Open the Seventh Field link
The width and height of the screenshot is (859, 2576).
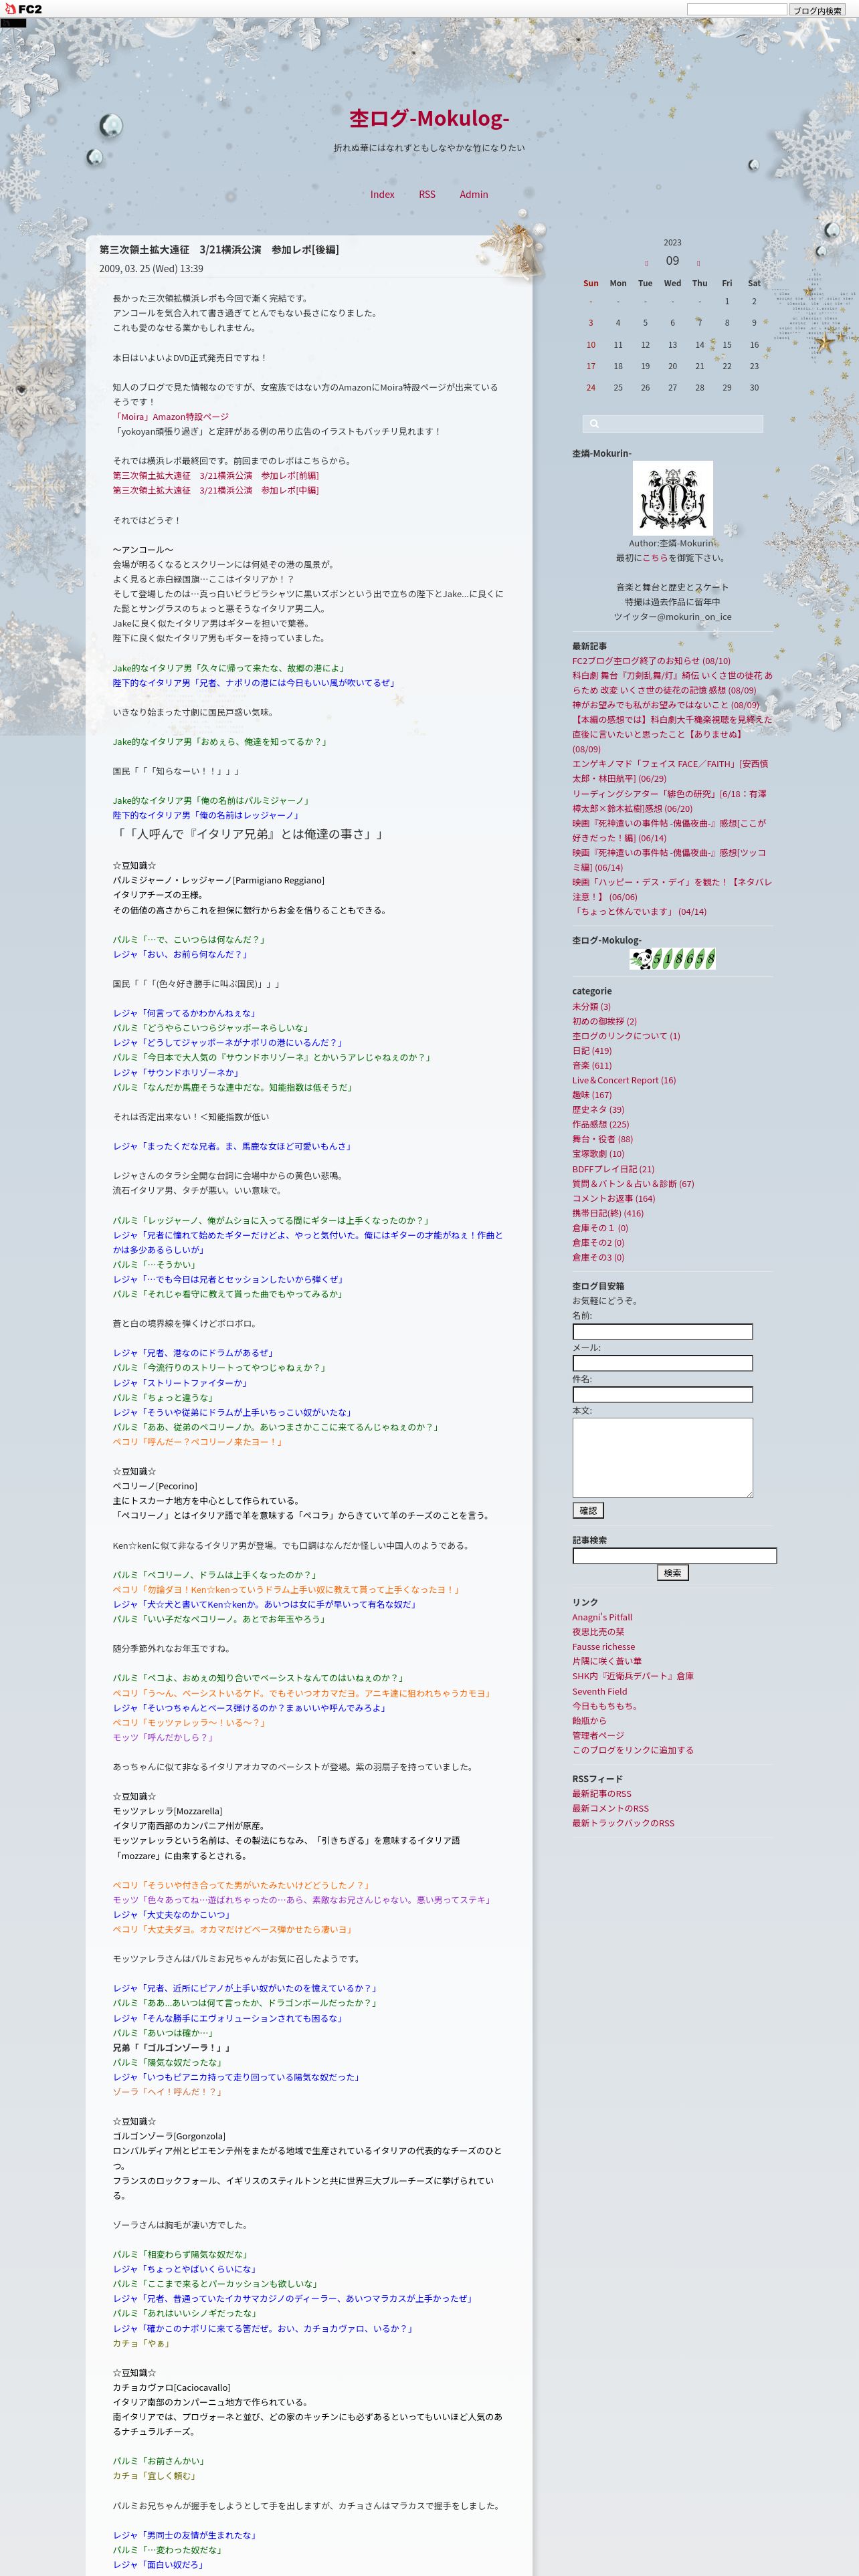pyautogui.click(x=599, y=1692)
